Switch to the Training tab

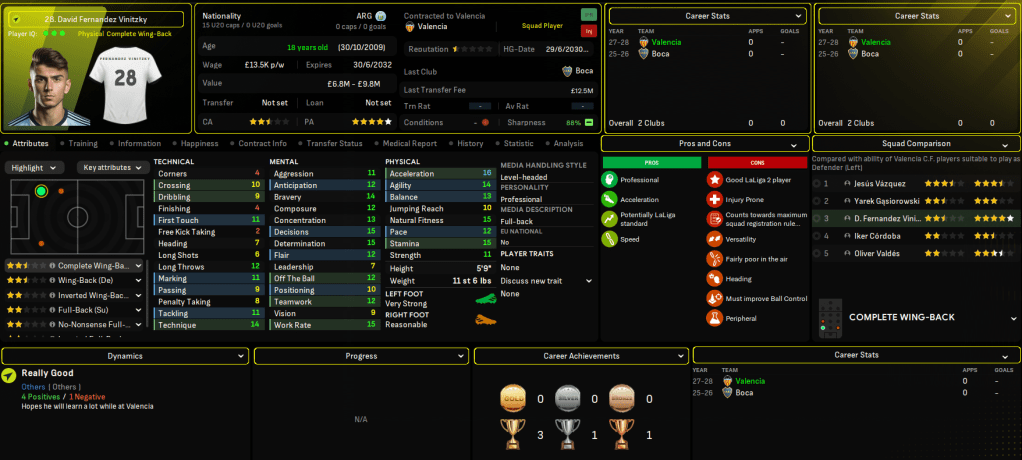coord(82,144)
